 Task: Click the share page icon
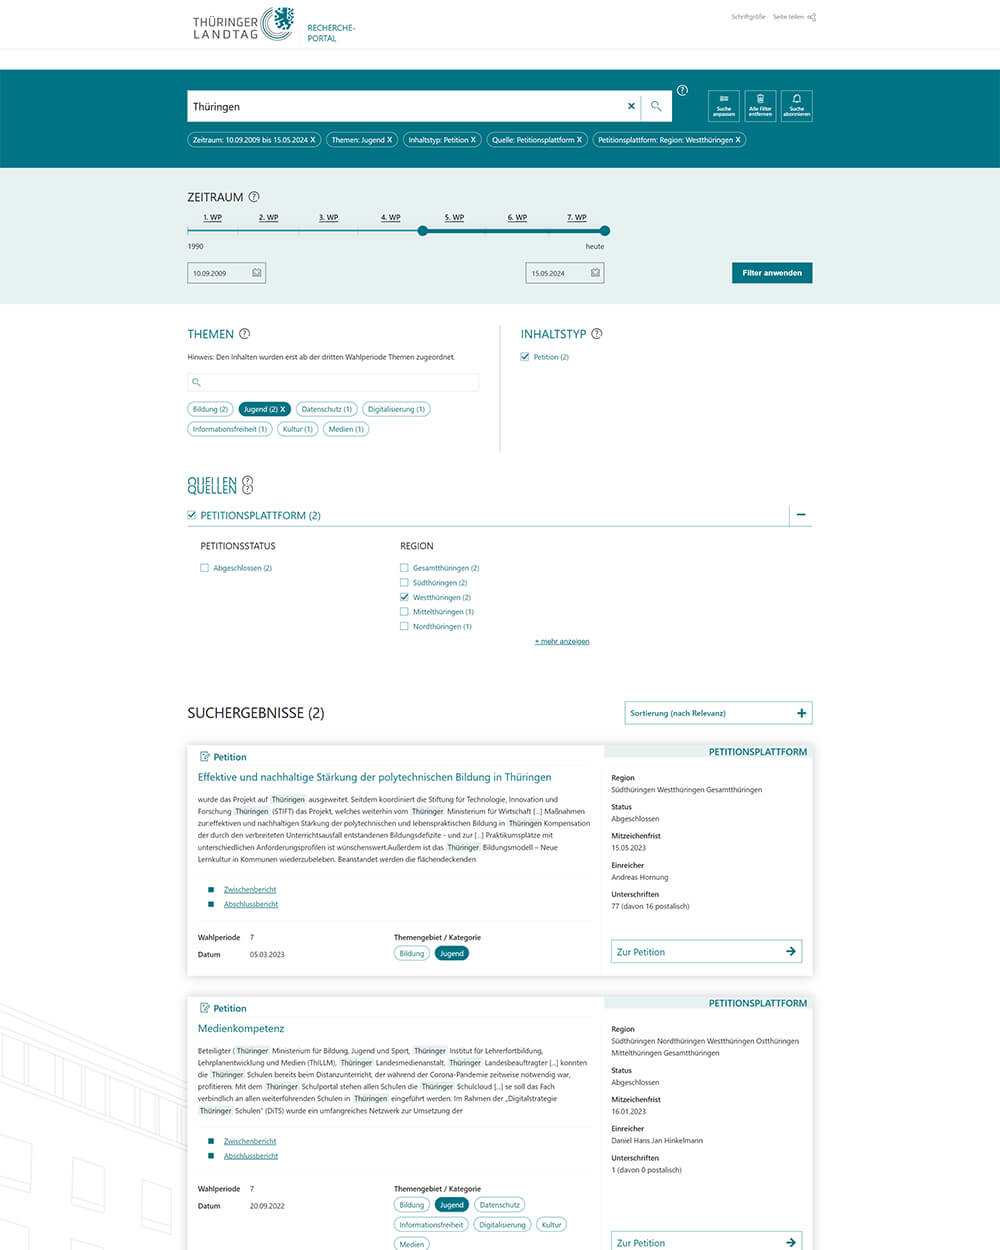point(812,17)
